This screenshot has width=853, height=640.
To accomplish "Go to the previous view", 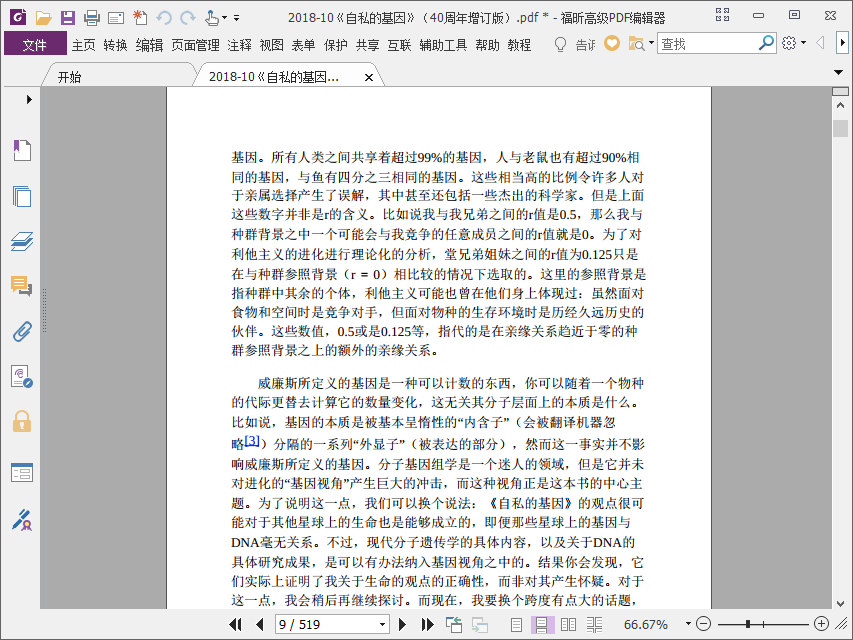I will tap(454, 624).
